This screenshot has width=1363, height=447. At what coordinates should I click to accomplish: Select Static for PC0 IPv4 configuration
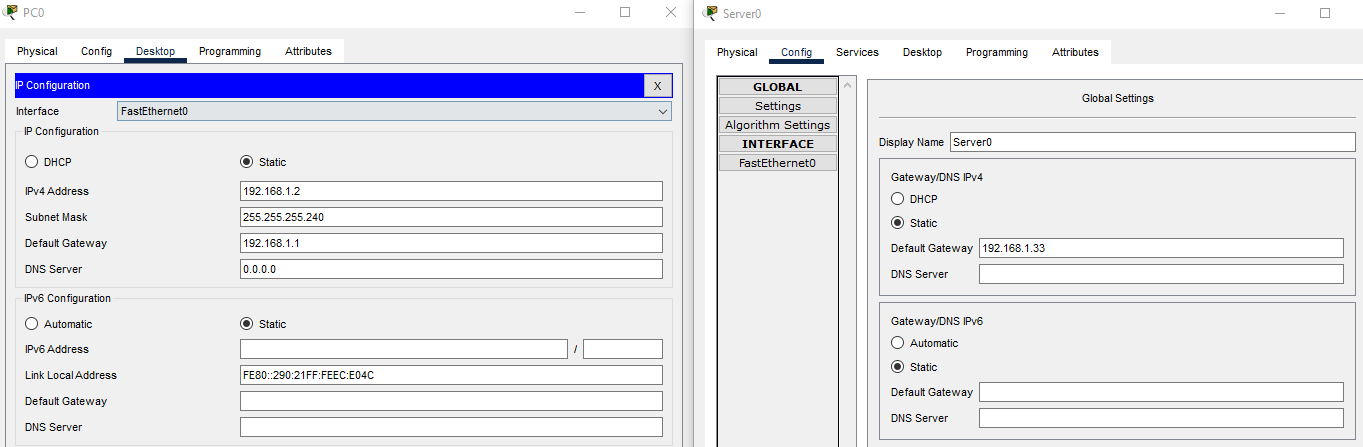247,162
